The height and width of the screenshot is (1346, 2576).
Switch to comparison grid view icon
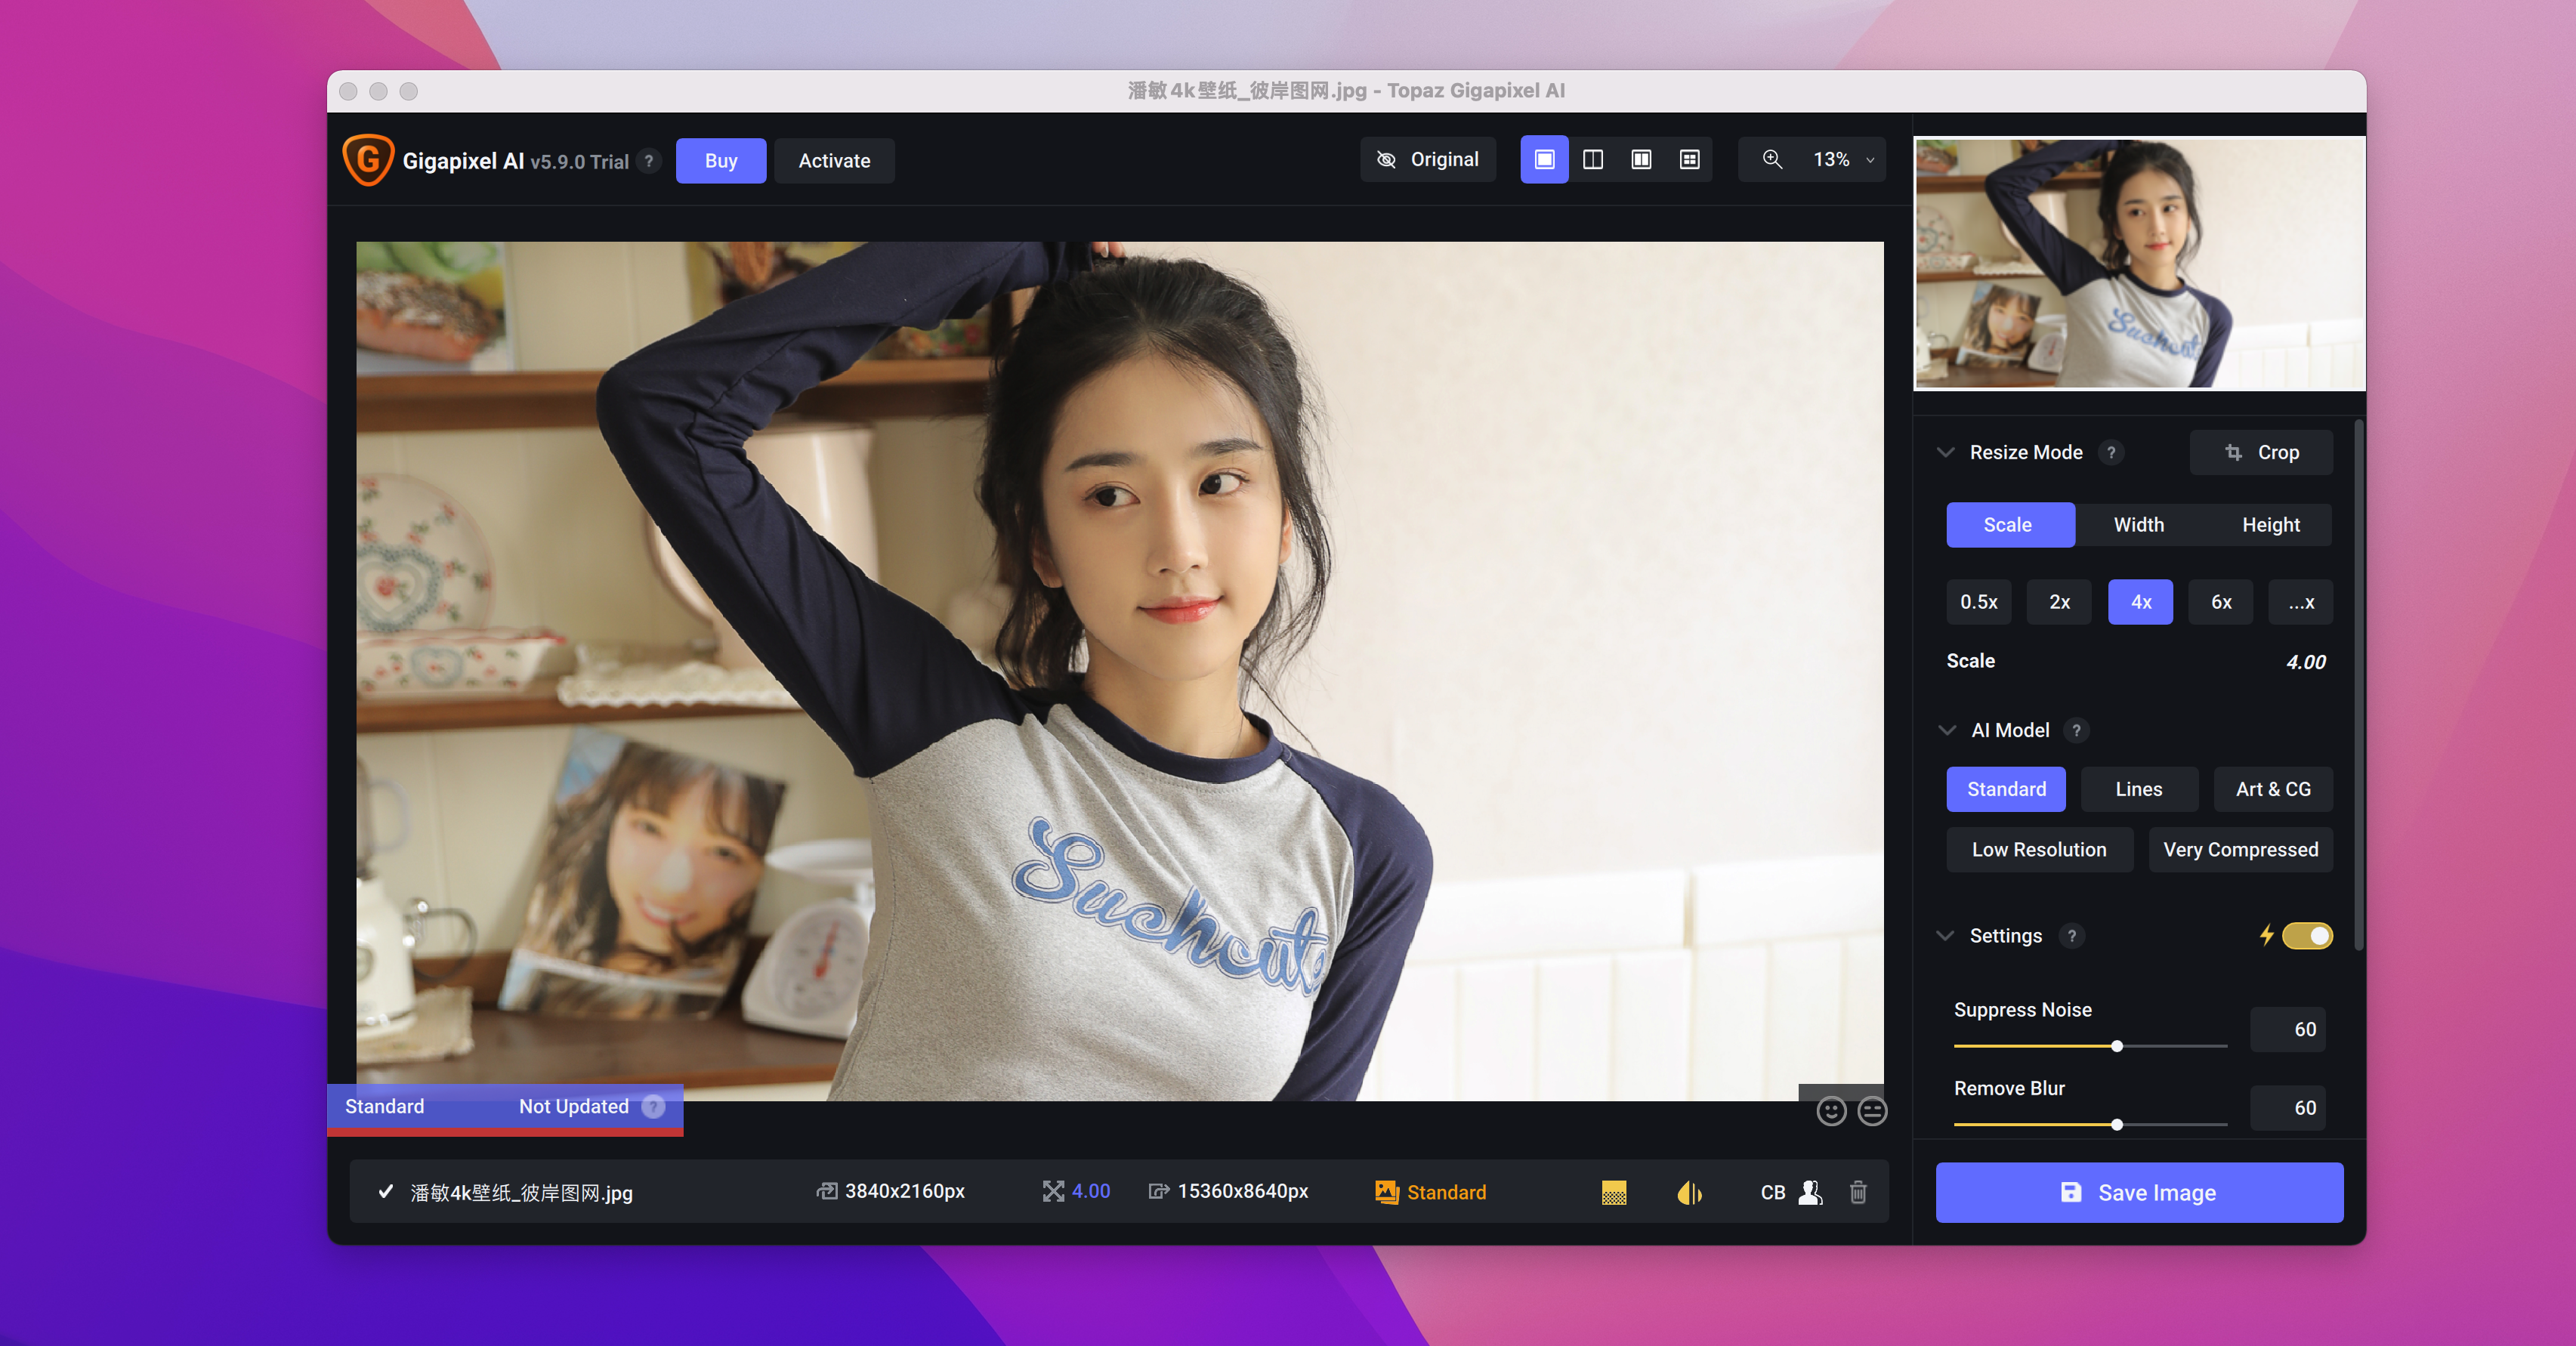[1689, 160]
